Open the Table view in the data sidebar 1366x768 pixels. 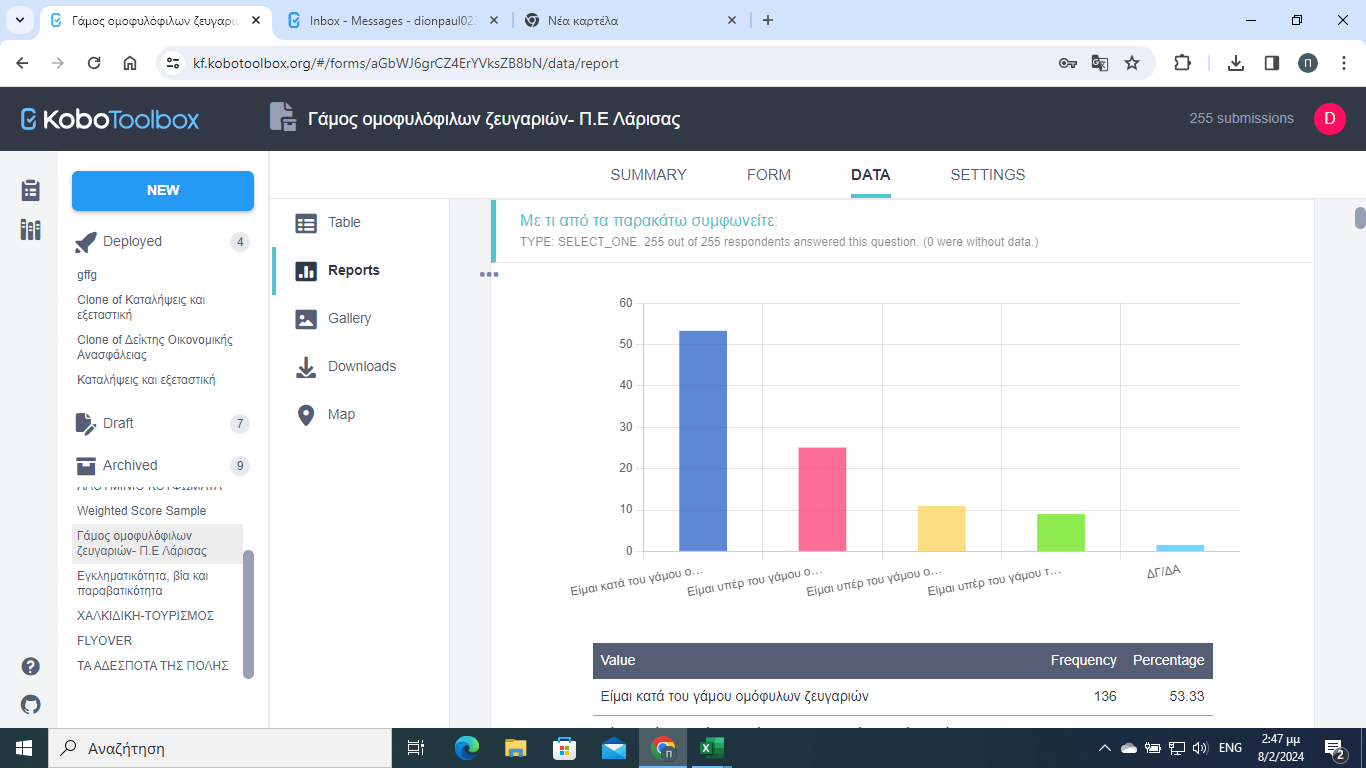point(329,222)
